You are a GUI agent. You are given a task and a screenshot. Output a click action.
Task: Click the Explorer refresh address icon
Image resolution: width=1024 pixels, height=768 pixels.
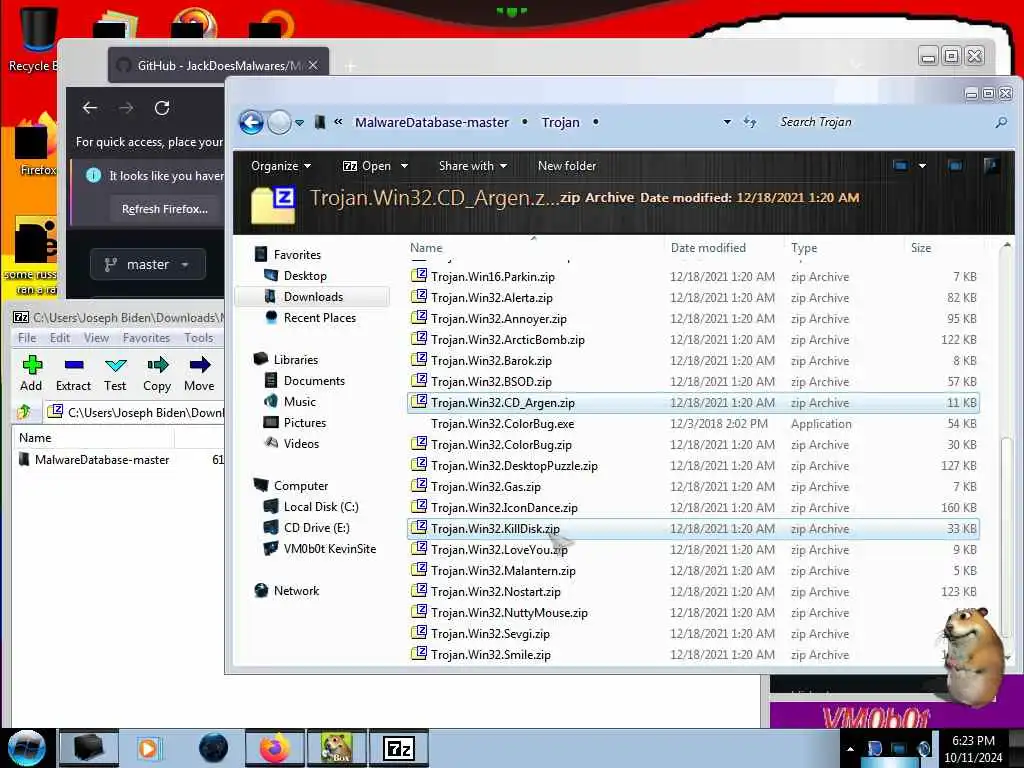pos(750,122)
